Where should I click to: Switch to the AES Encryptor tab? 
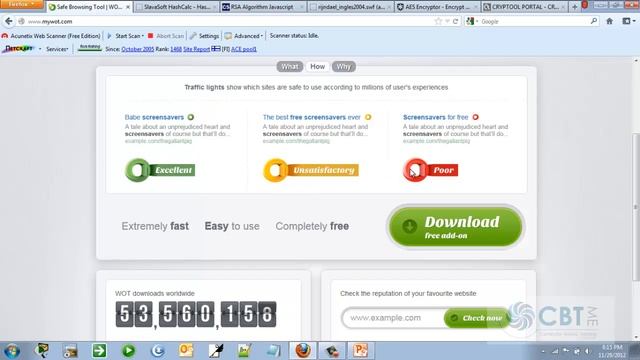437,7
